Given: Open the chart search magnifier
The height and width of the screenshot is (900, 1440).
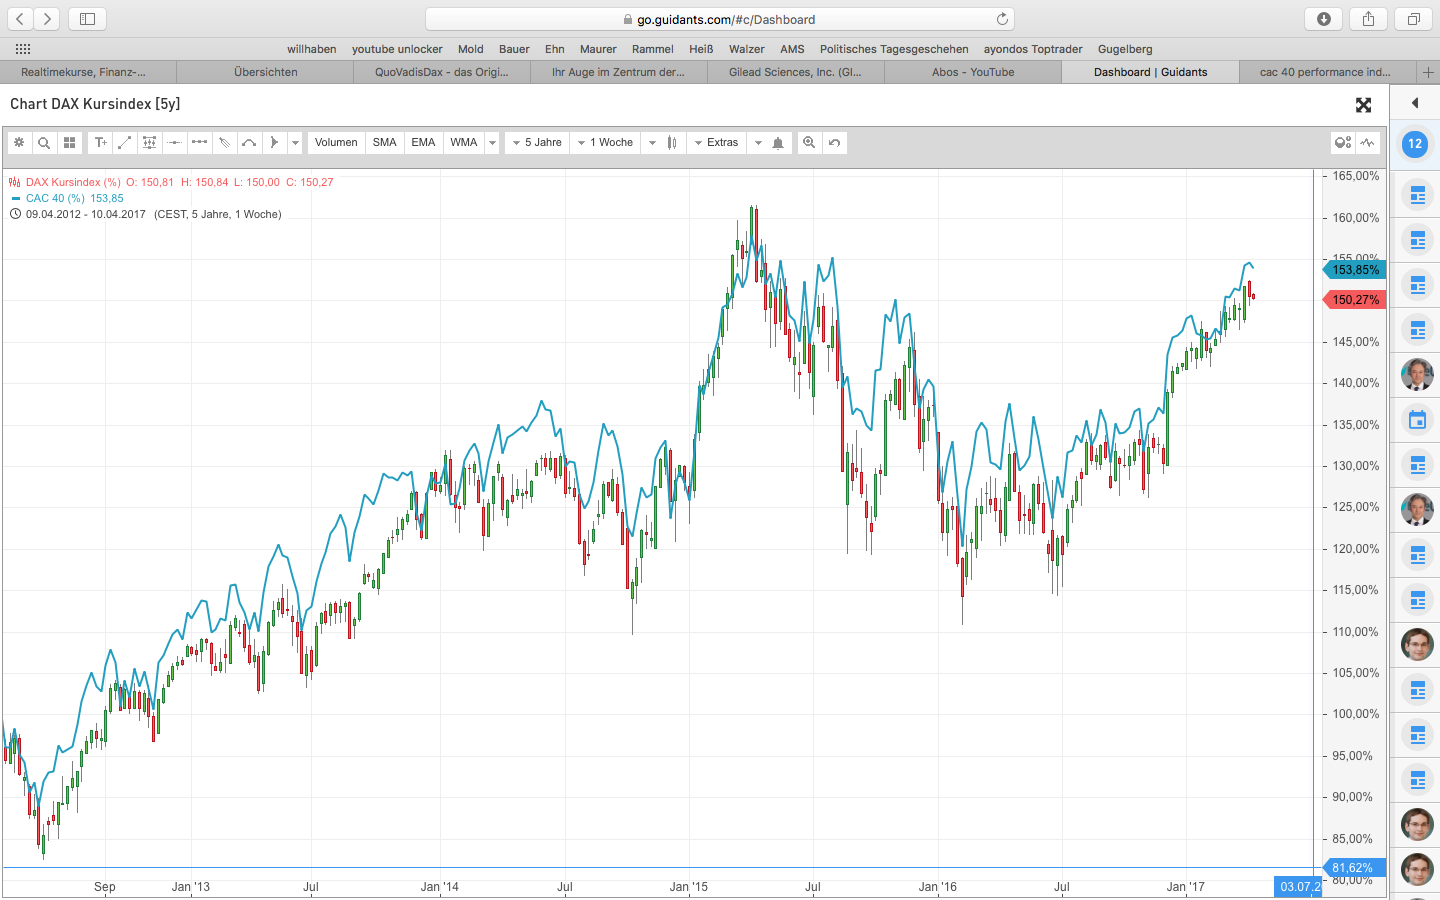Looking at the screenshot, I should (x=44, y=142).
